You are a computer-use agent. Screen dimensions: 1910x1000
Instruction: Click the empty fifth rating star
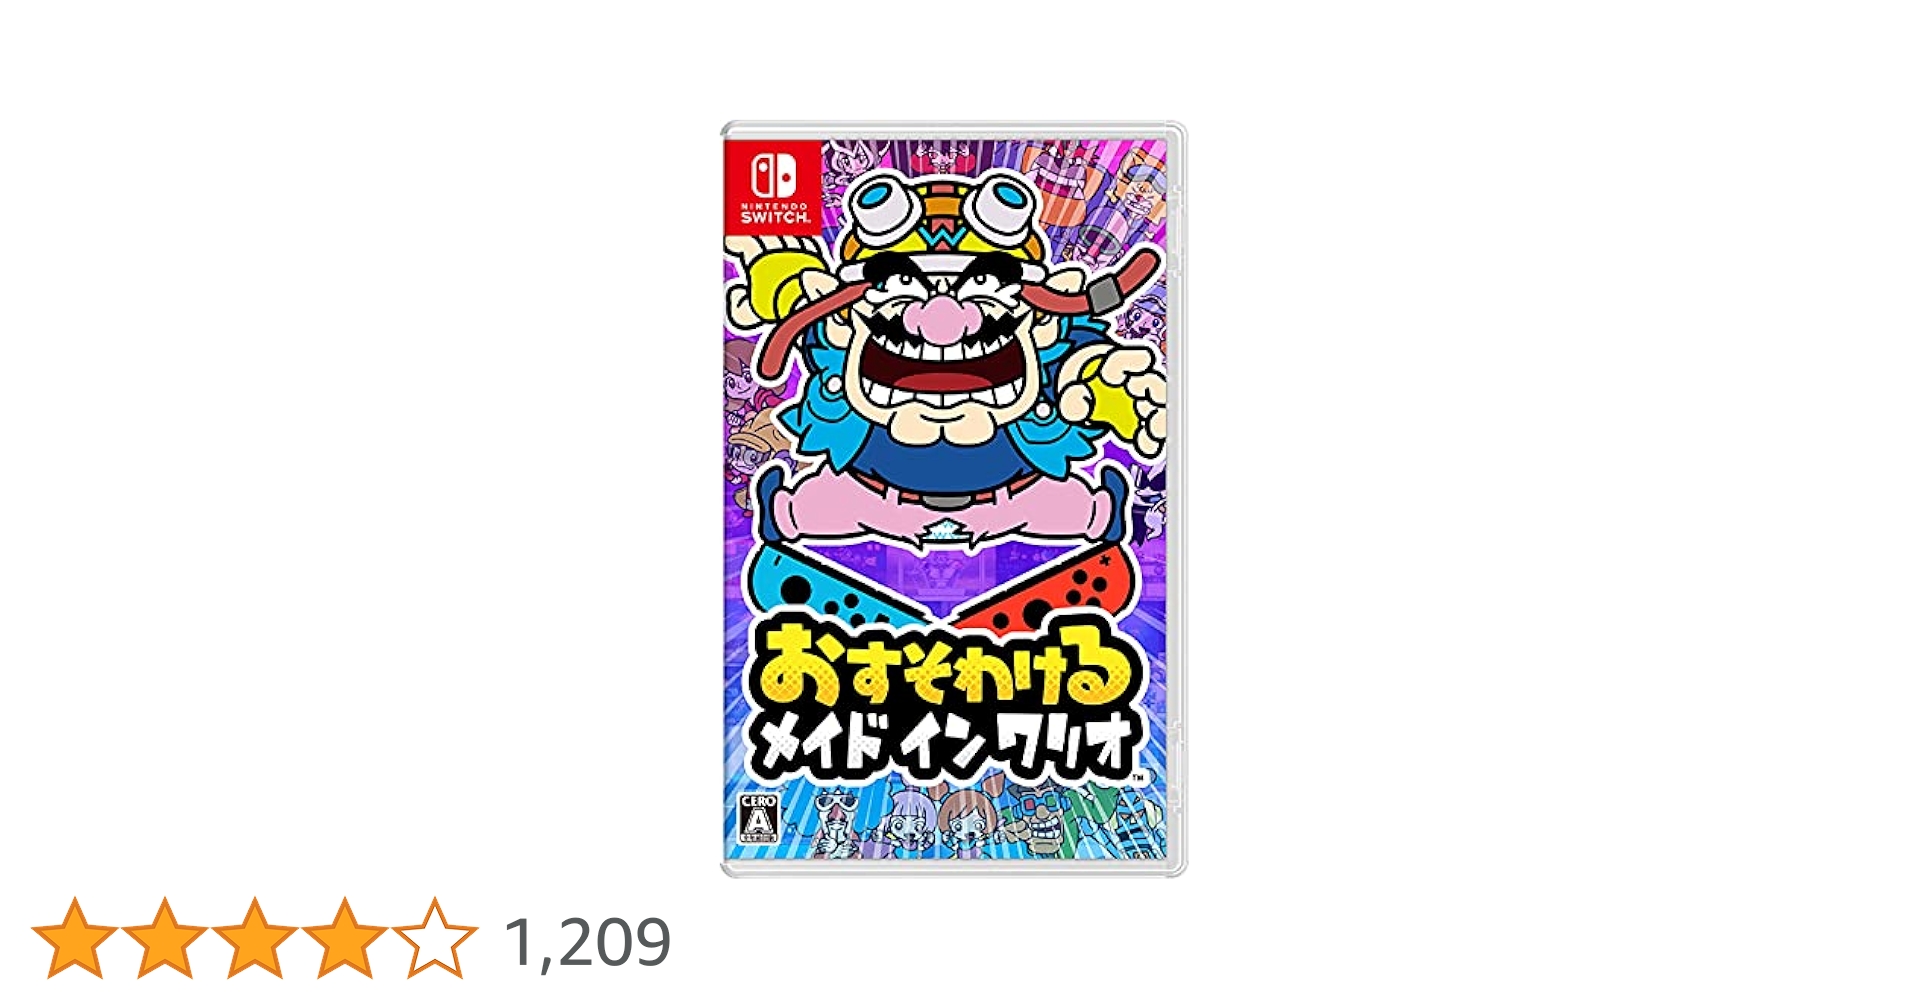point(434,937)
